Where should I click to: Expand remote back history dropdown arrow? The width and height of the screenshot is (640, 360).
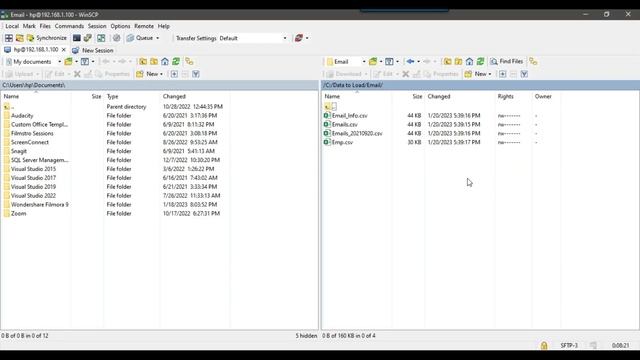pos(418,62)
